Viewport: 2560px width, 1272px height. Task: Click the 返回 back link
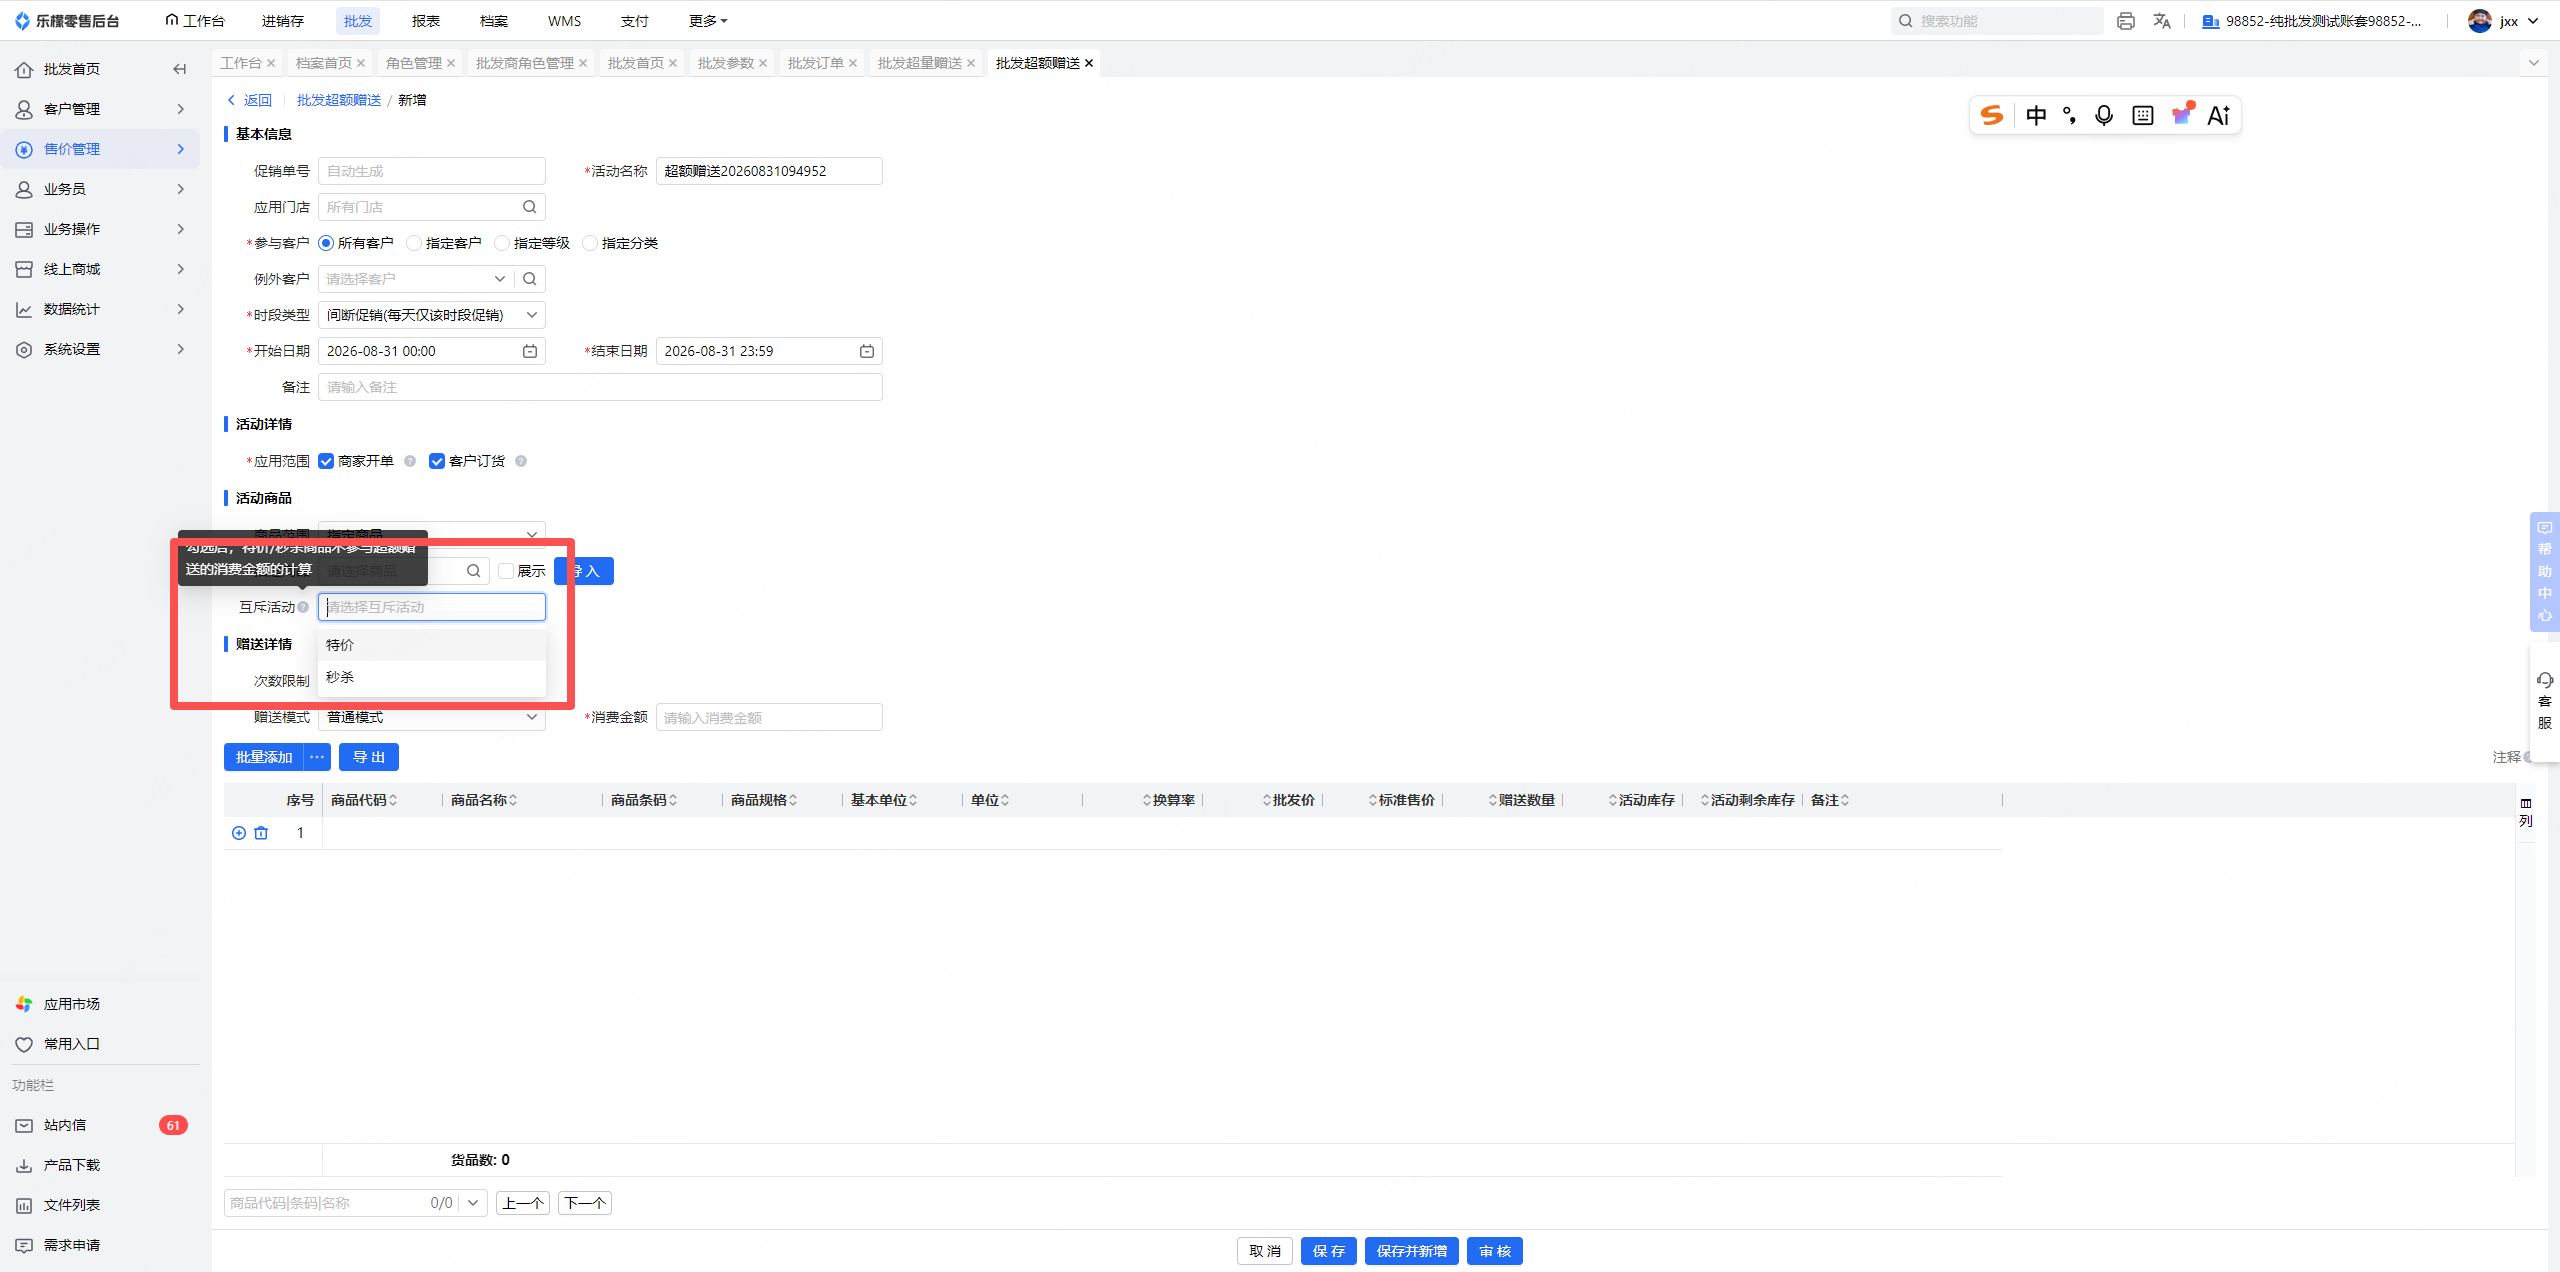coord(250,100)
